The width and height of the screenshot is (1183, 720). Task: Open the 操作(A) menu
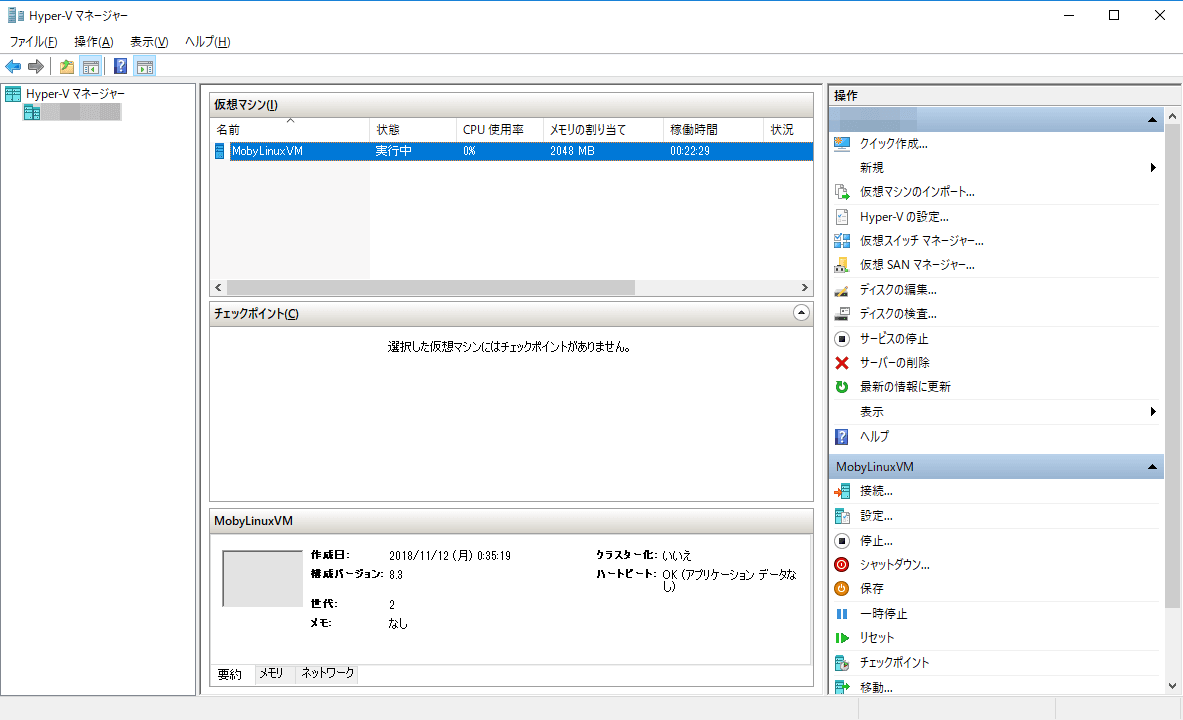pos(94,42)
